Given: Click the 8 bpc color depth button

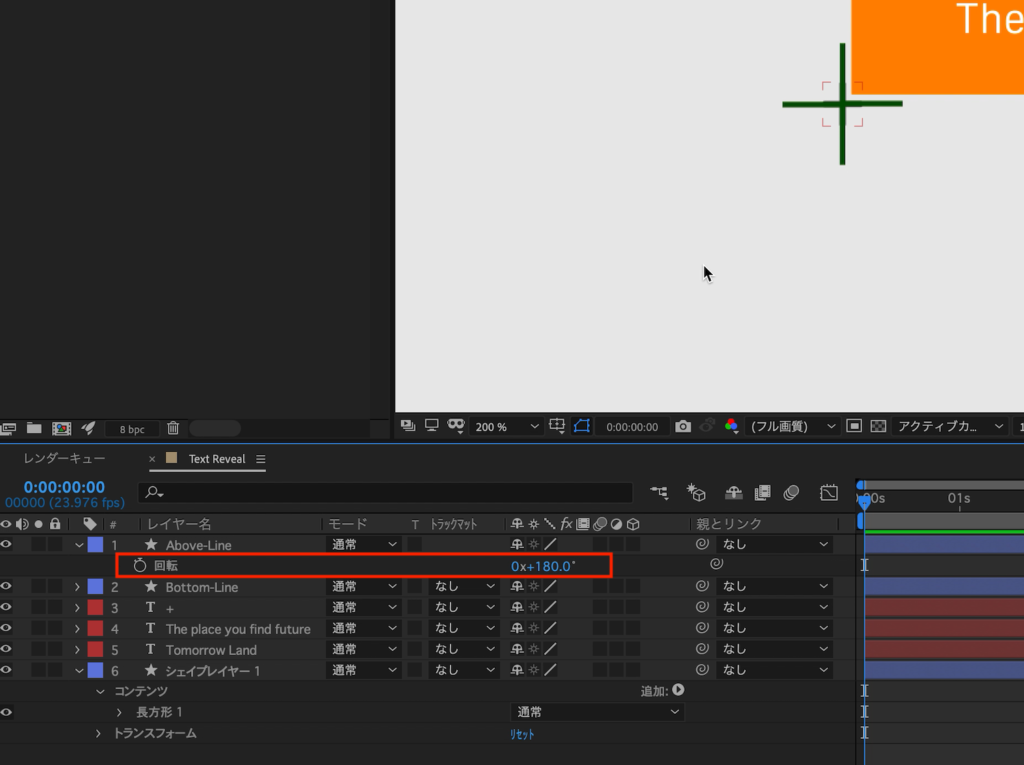Looking at the screenshot, I should pyautogui.click(x=132, y=429).
